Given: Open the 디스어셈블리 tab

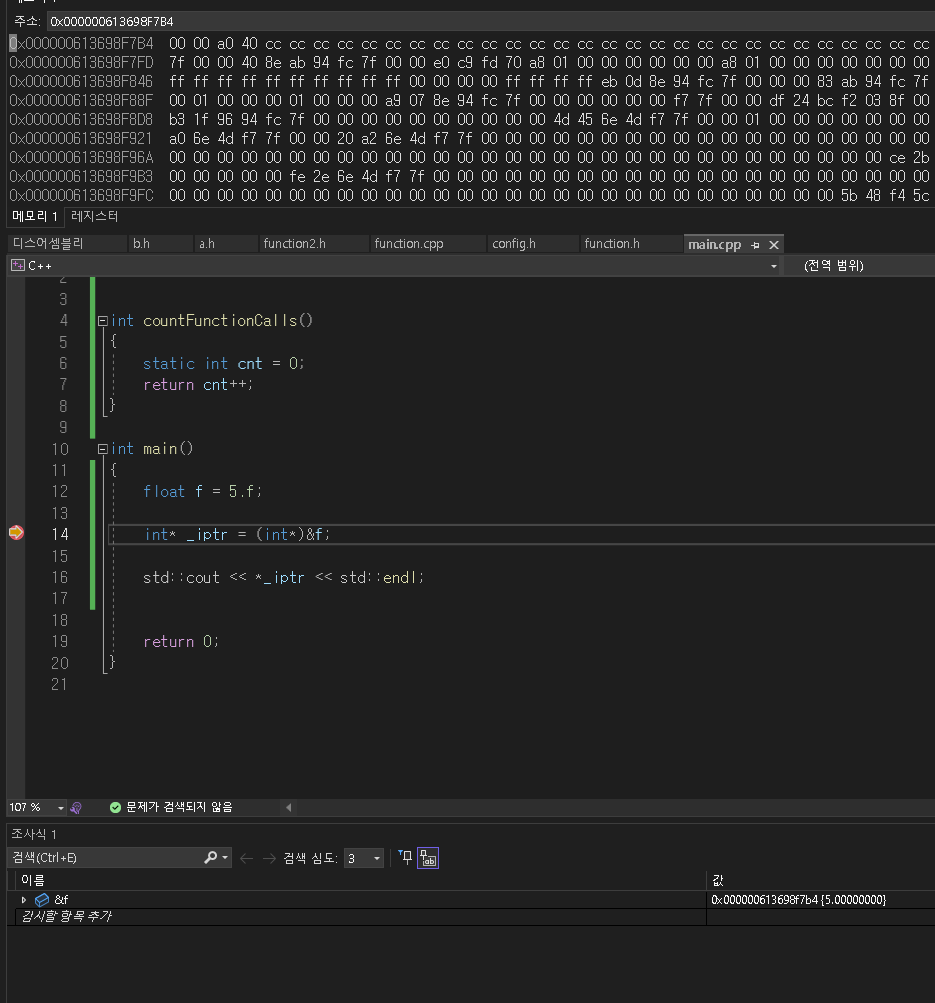Looking at the screenshot, I should [x=48, y=244].
